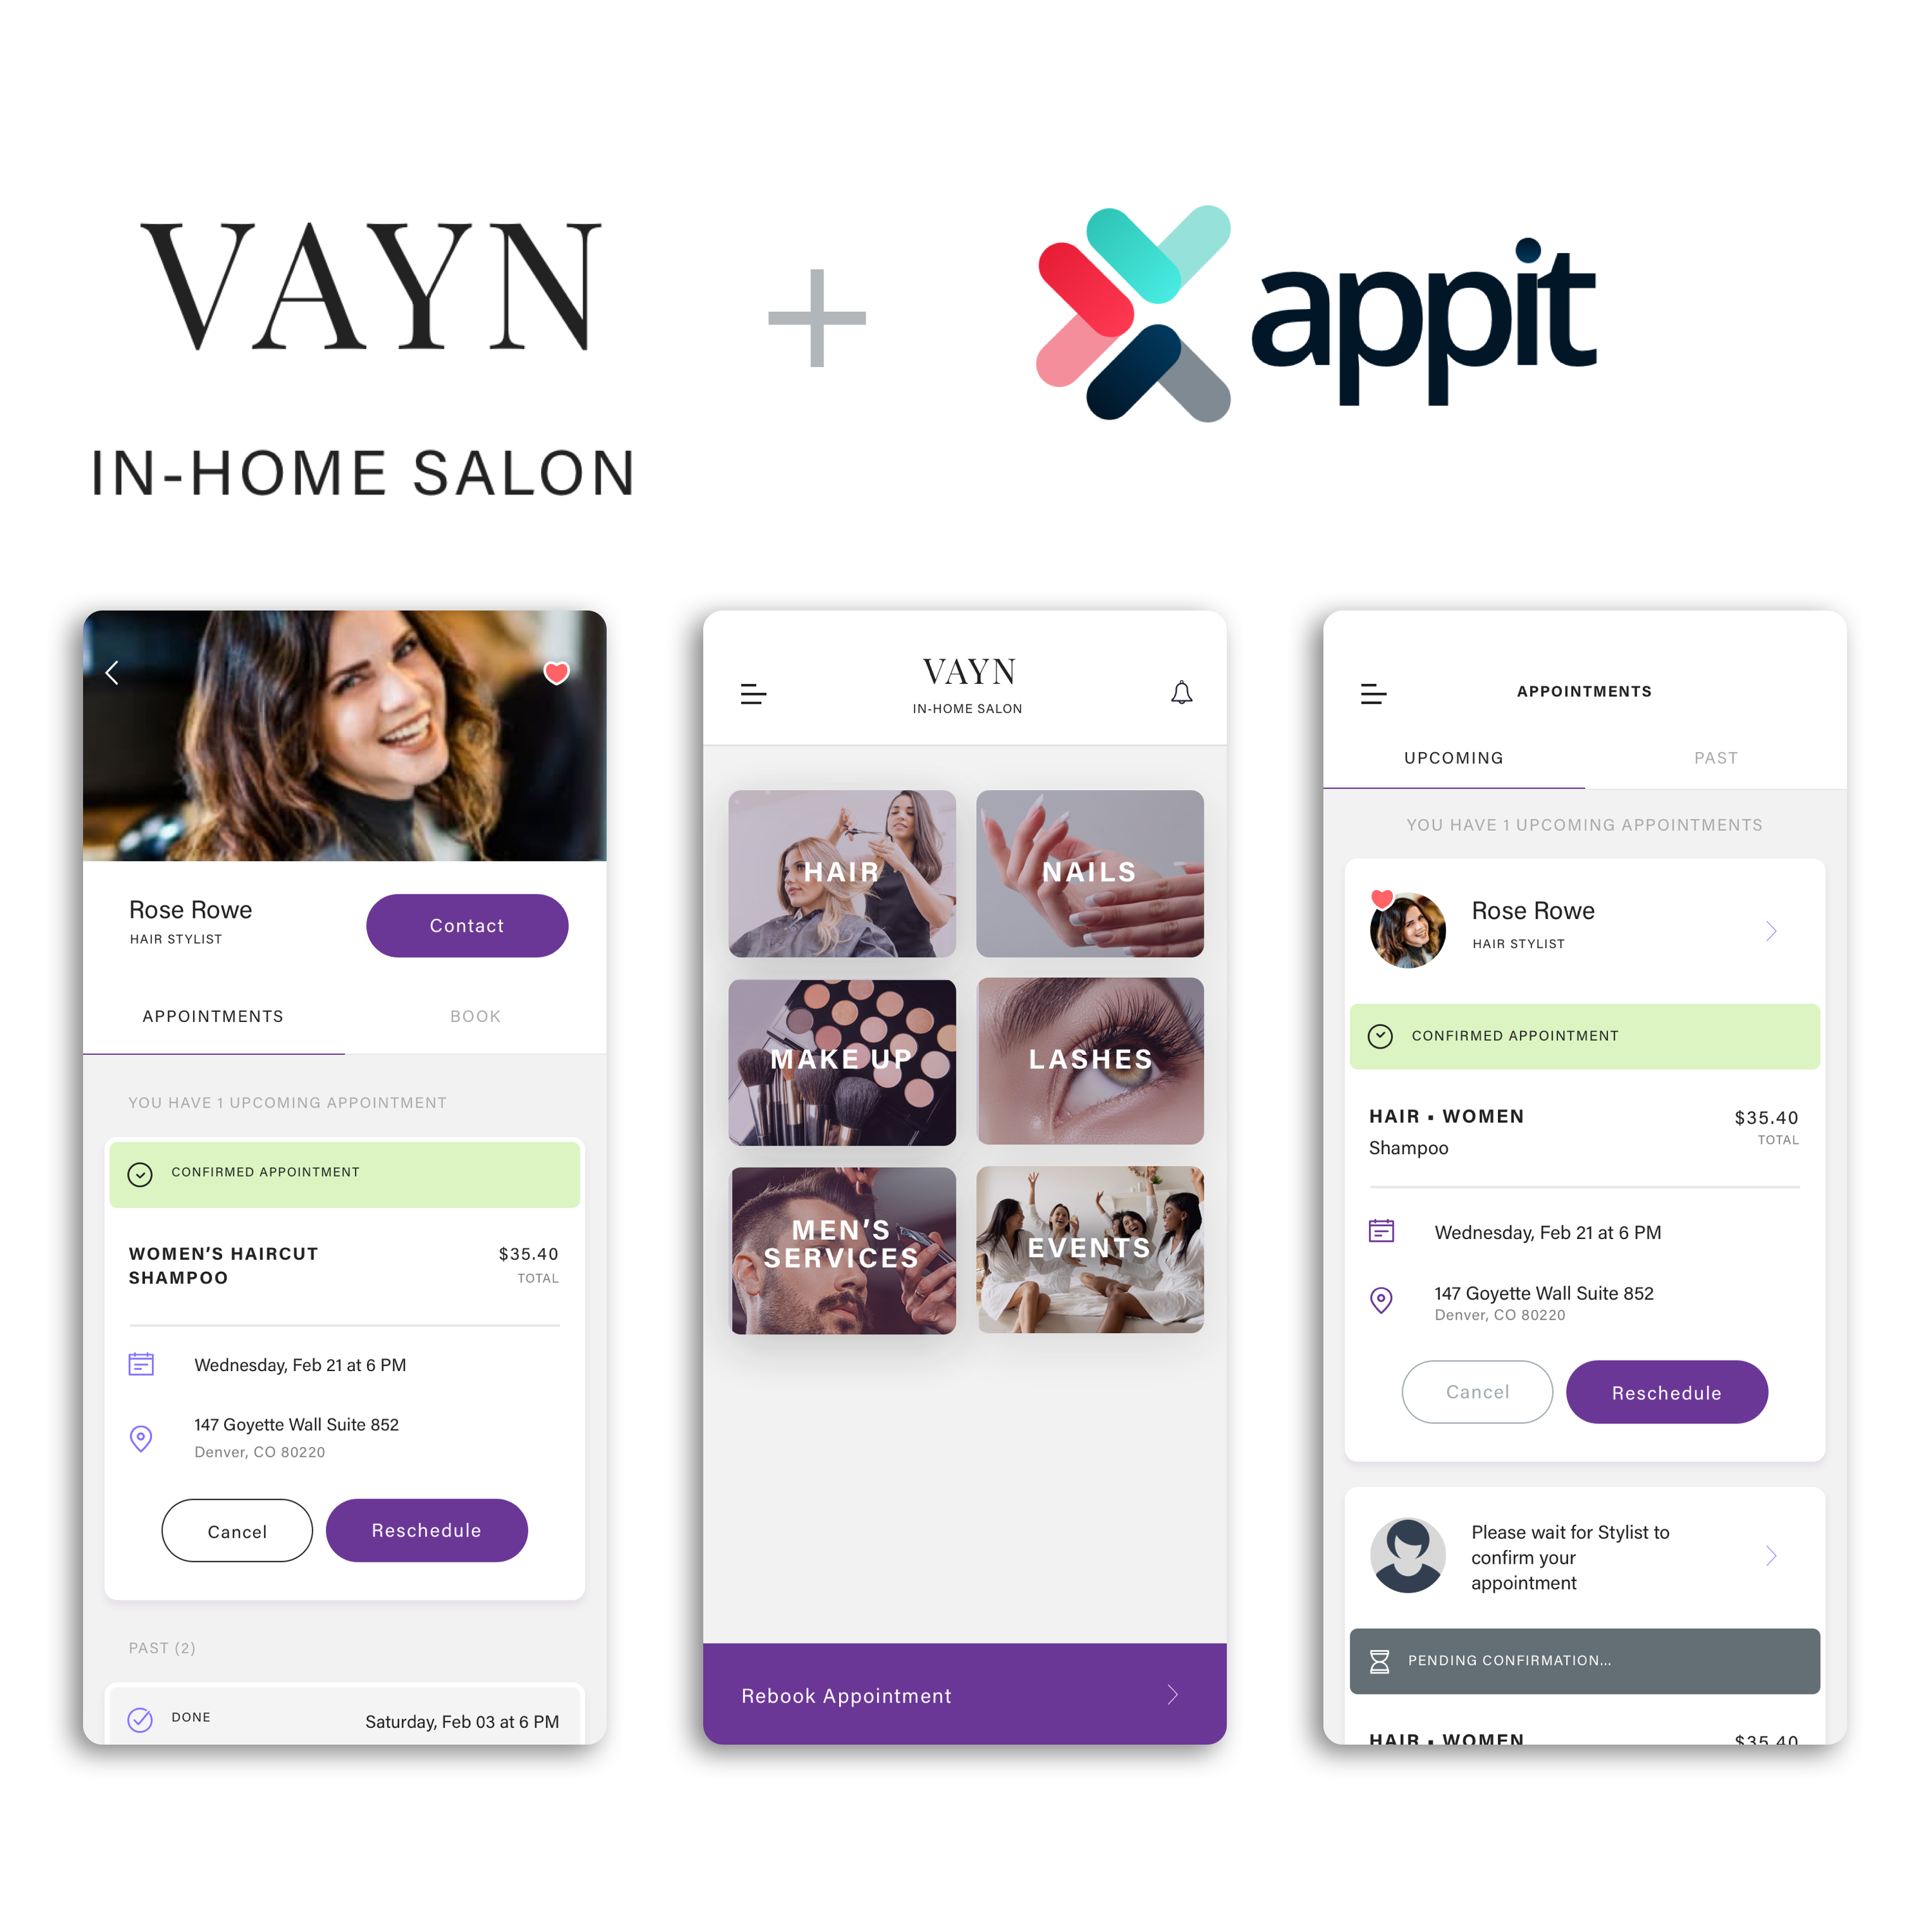
Task: Tap the confirmed appointment checkmark icon
Action: point(140,1171)
